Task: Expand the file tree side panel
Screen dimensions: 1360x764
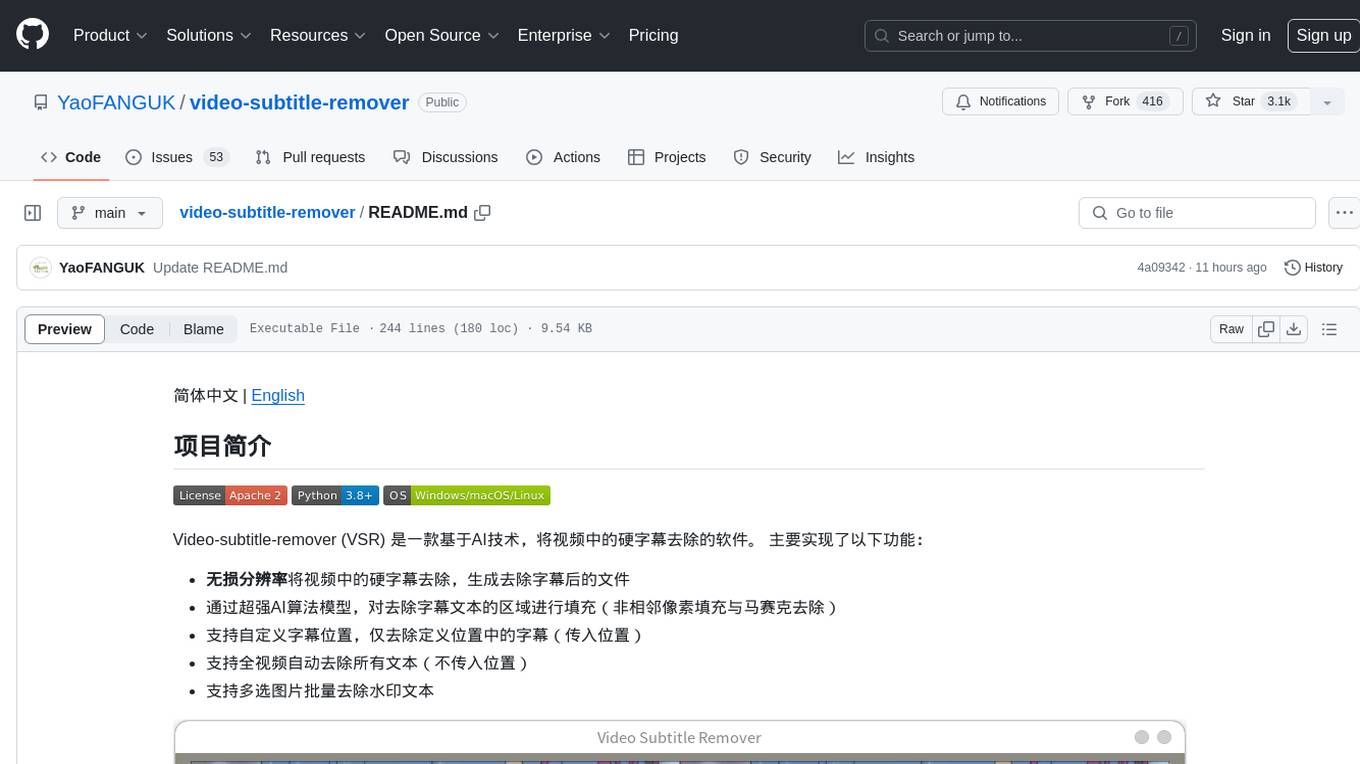Action: 32,213
